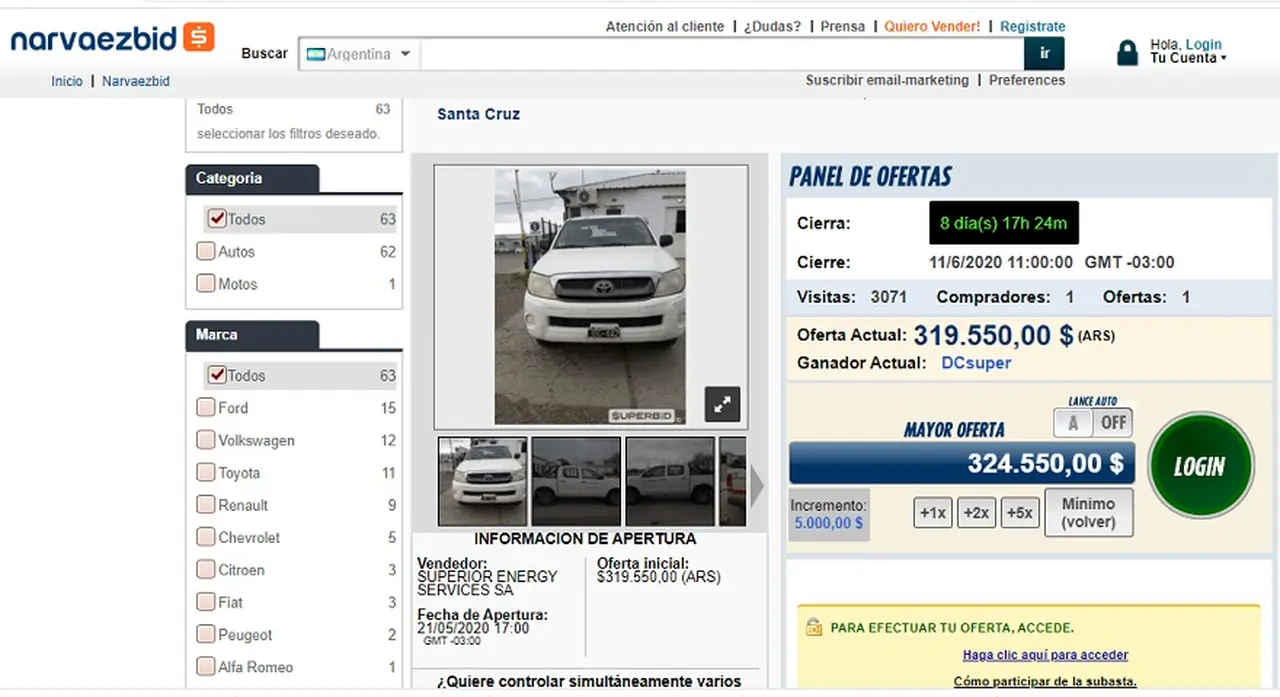The height and width of the screenshot is (697, 1280).
Task: Open DCsuper winner profile link
Action: tap(976, 363)
